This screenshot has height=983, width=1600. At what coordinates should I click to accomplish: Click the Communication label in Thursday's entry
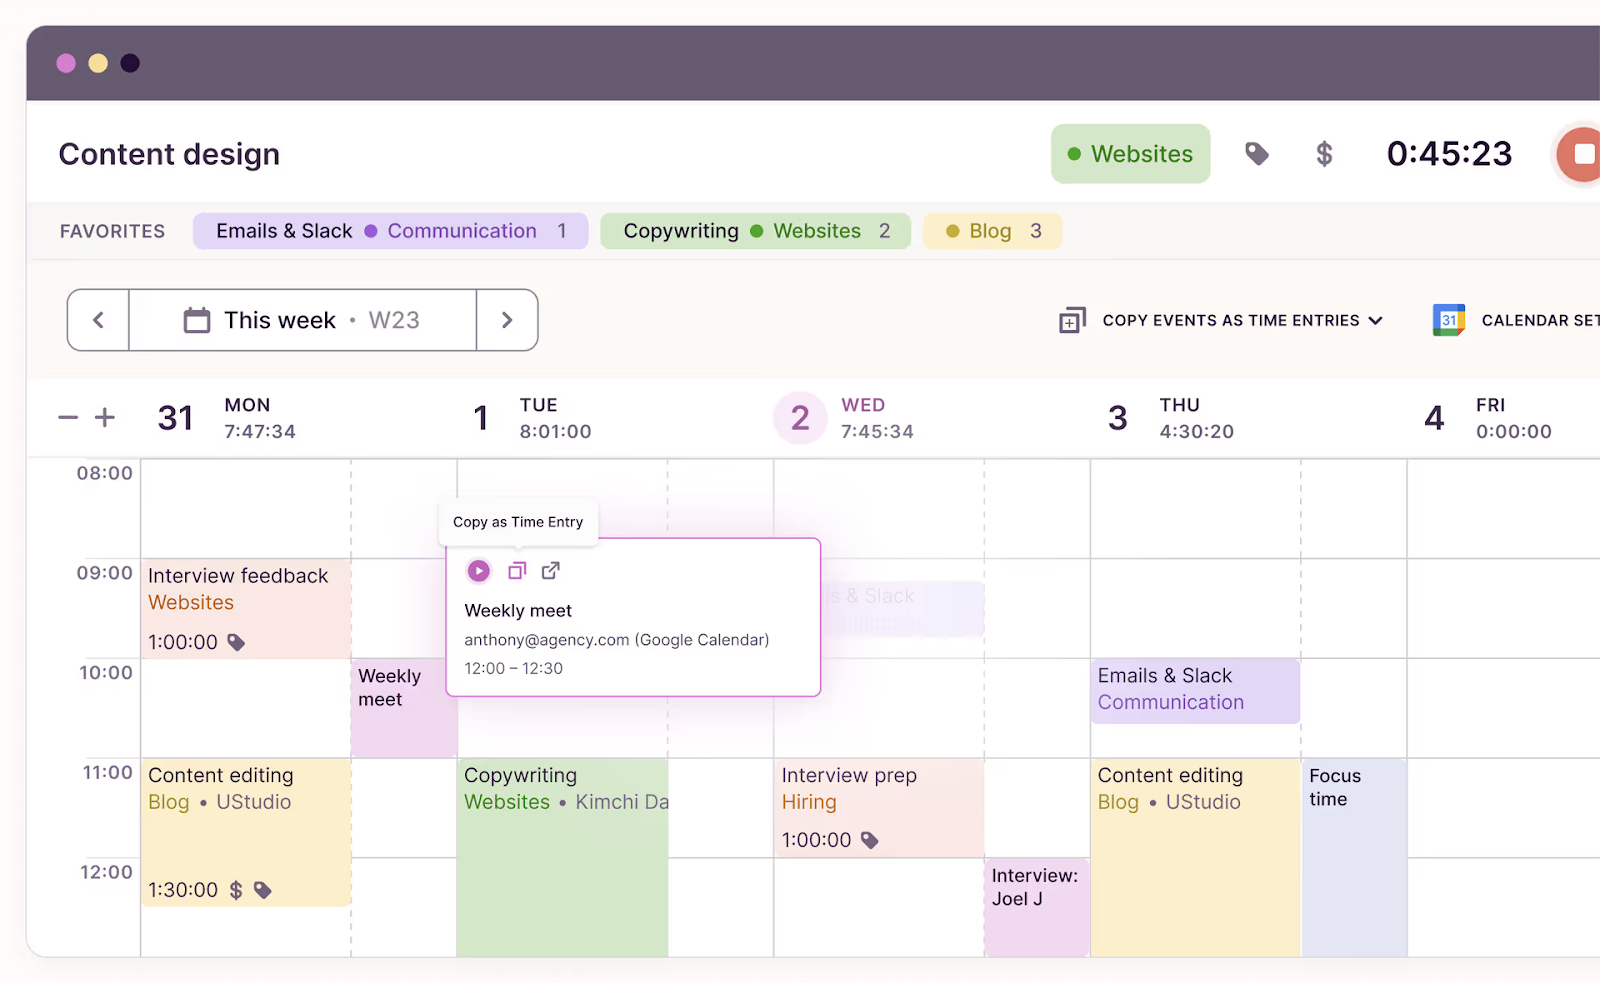pos(1171,702)
